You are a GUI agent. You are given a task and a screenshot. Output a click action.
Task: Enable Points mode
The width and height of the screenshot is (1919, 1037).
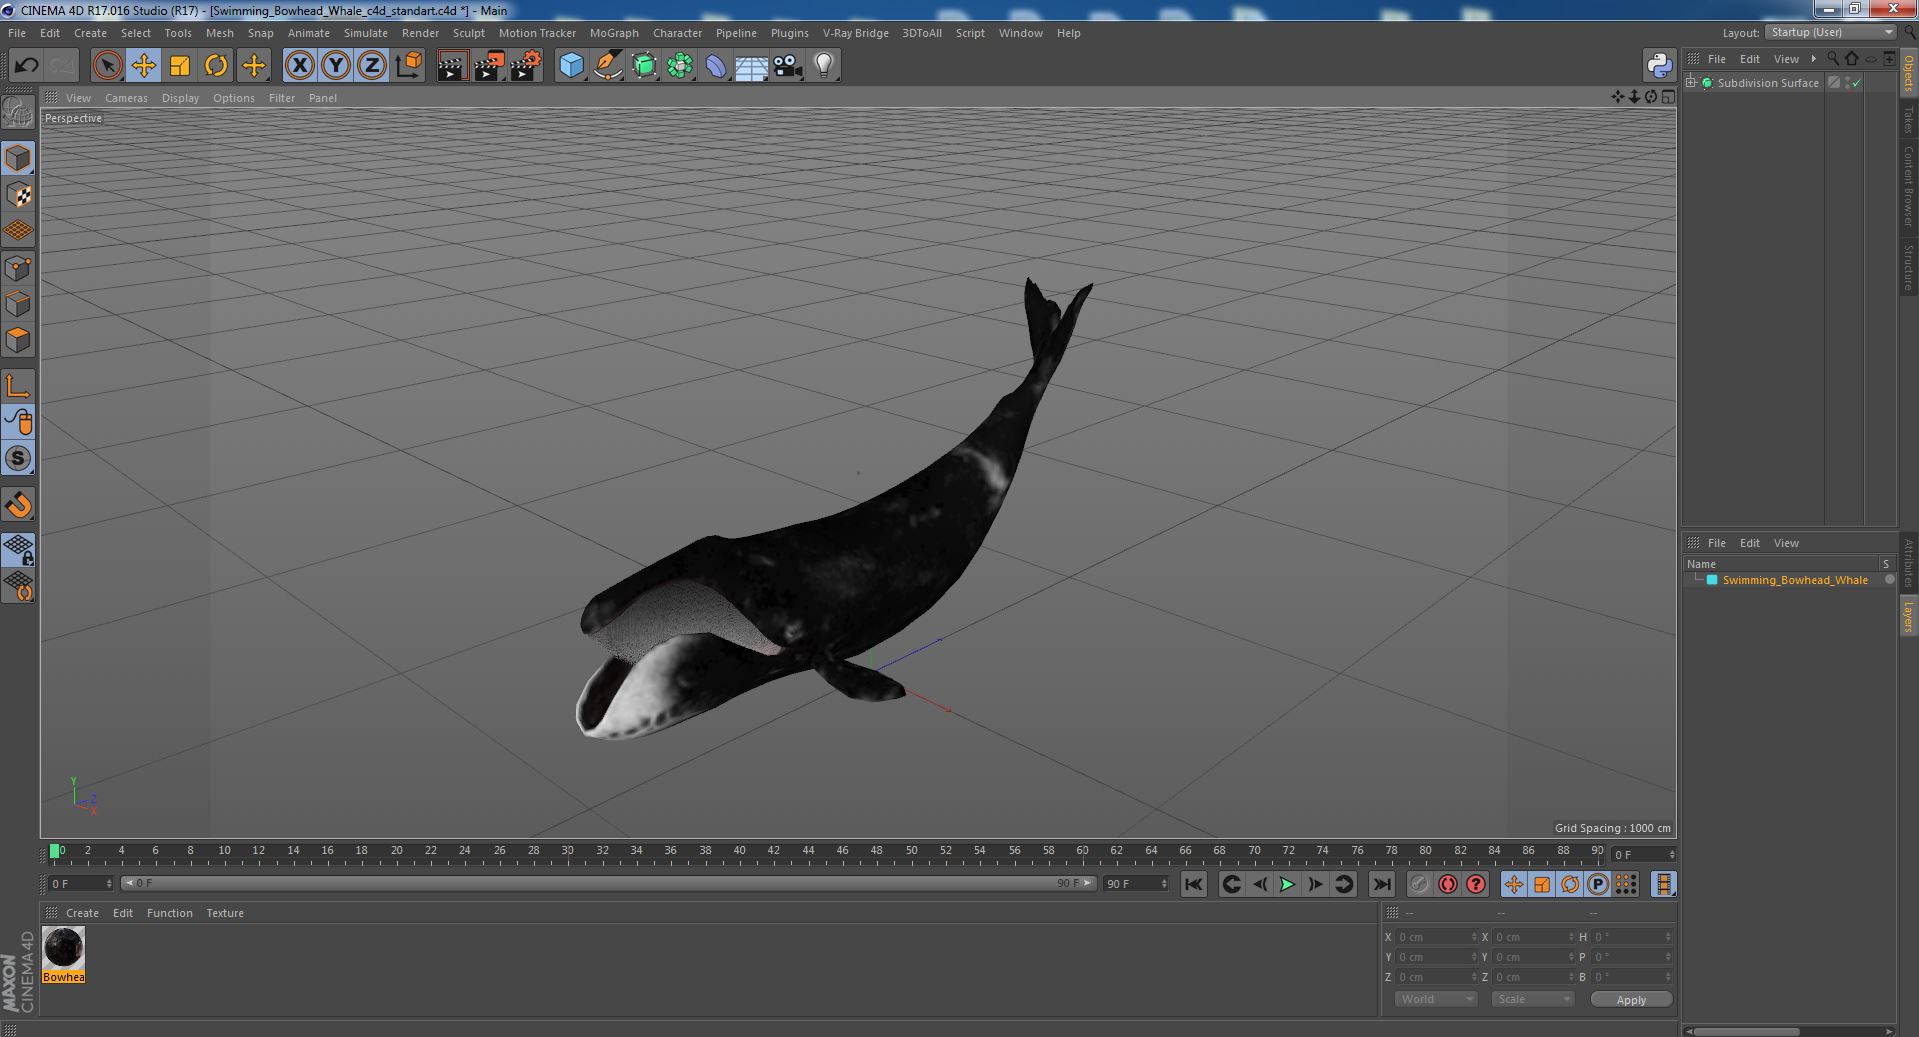point(18,268)
